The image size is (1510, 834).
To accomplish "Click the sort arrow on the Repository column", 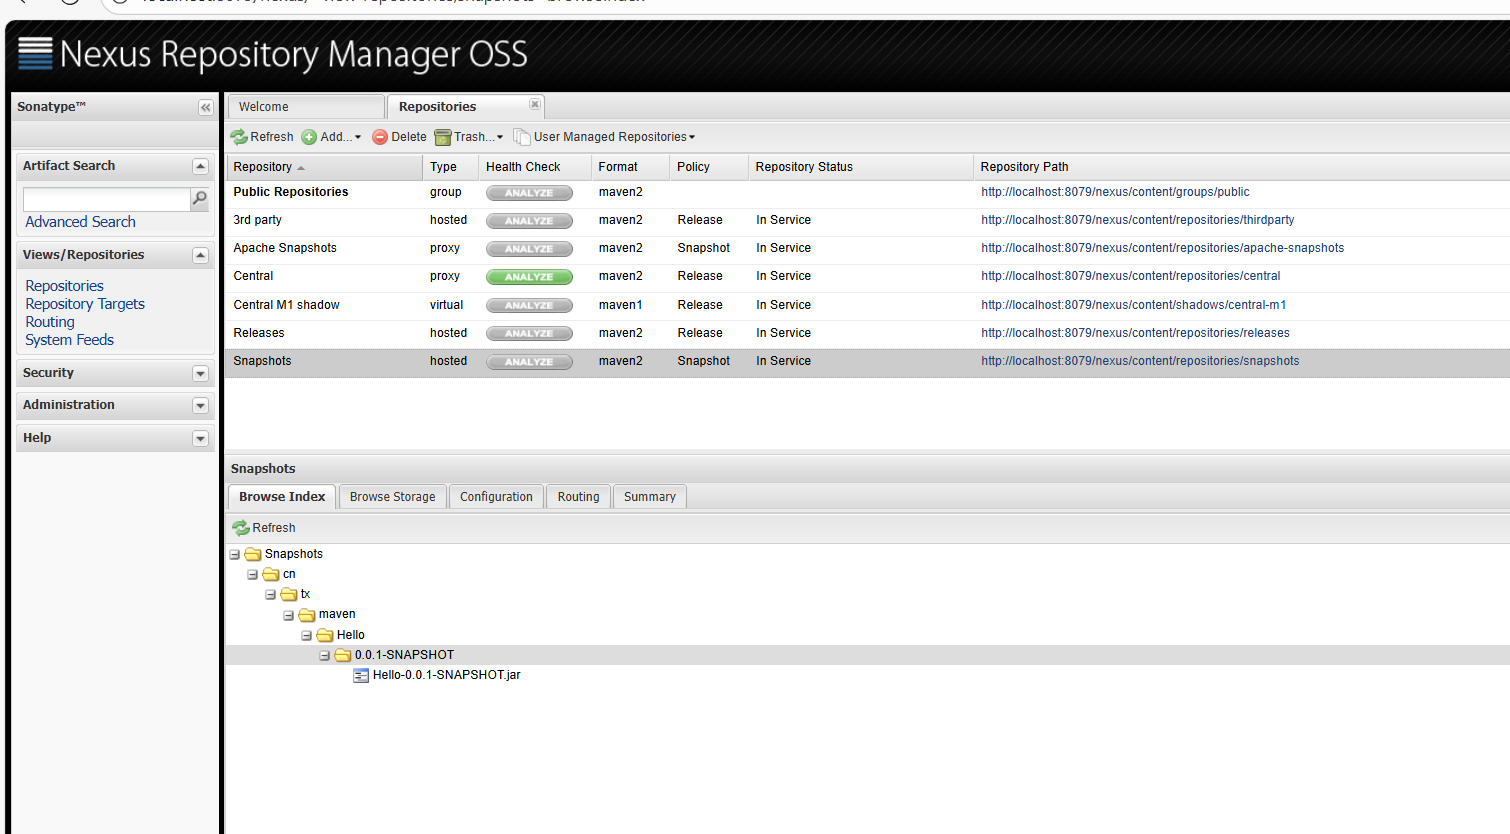I will pos(301,168).
